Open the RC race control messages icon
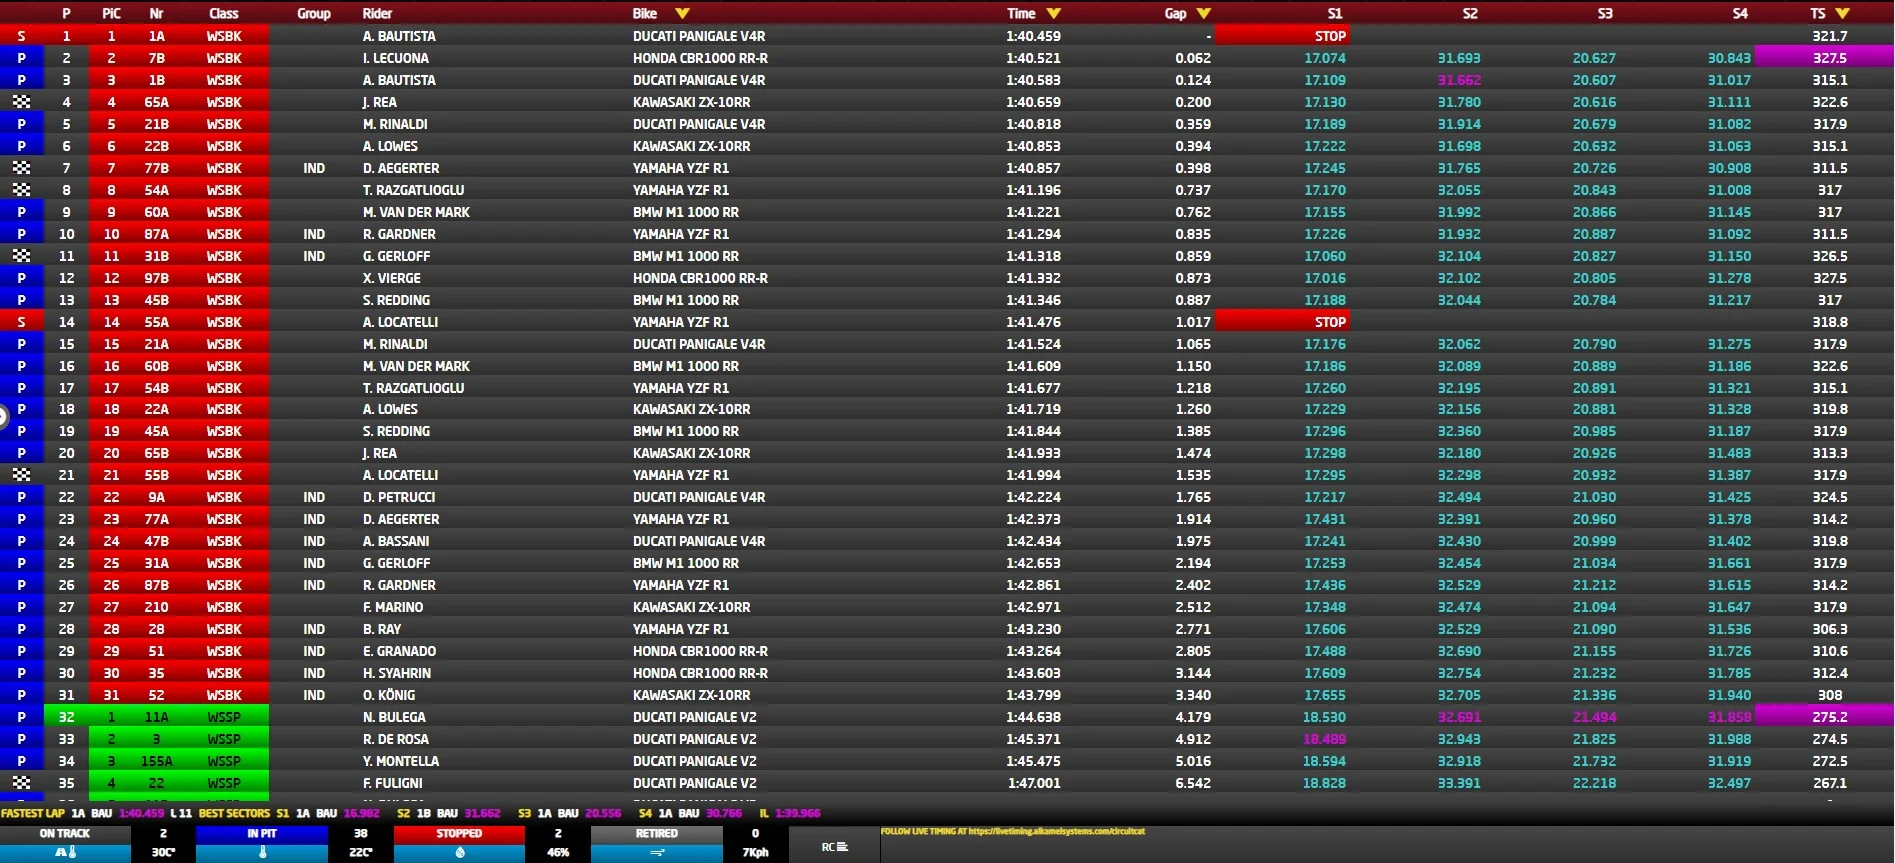1895x863 pixels. [835, 847]
